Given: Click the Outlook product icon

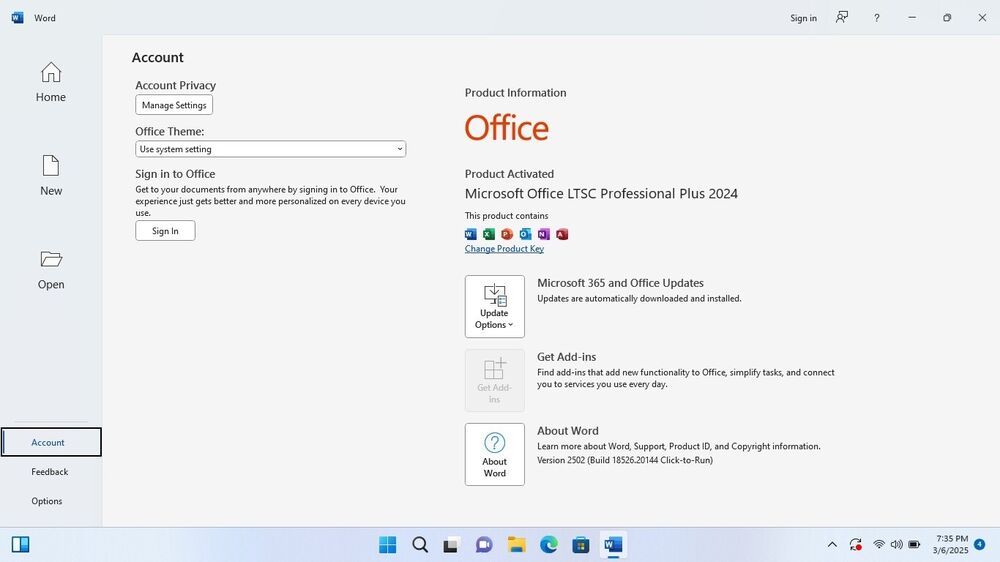Looking at the screenshot, I should click(x=526, y=234).
